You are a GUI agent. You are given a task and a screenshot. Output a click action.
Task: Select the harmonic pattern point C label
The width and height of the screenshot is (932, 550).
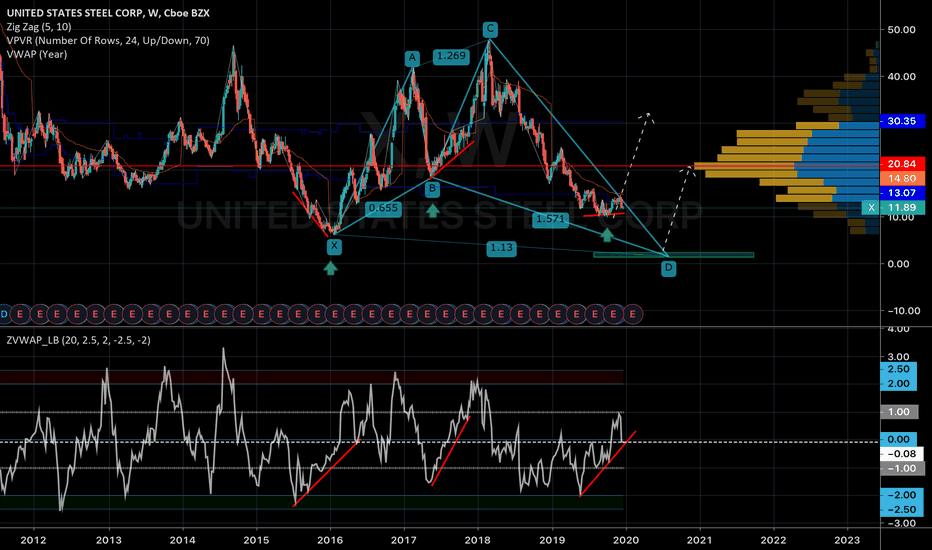(x=490, y=29)
